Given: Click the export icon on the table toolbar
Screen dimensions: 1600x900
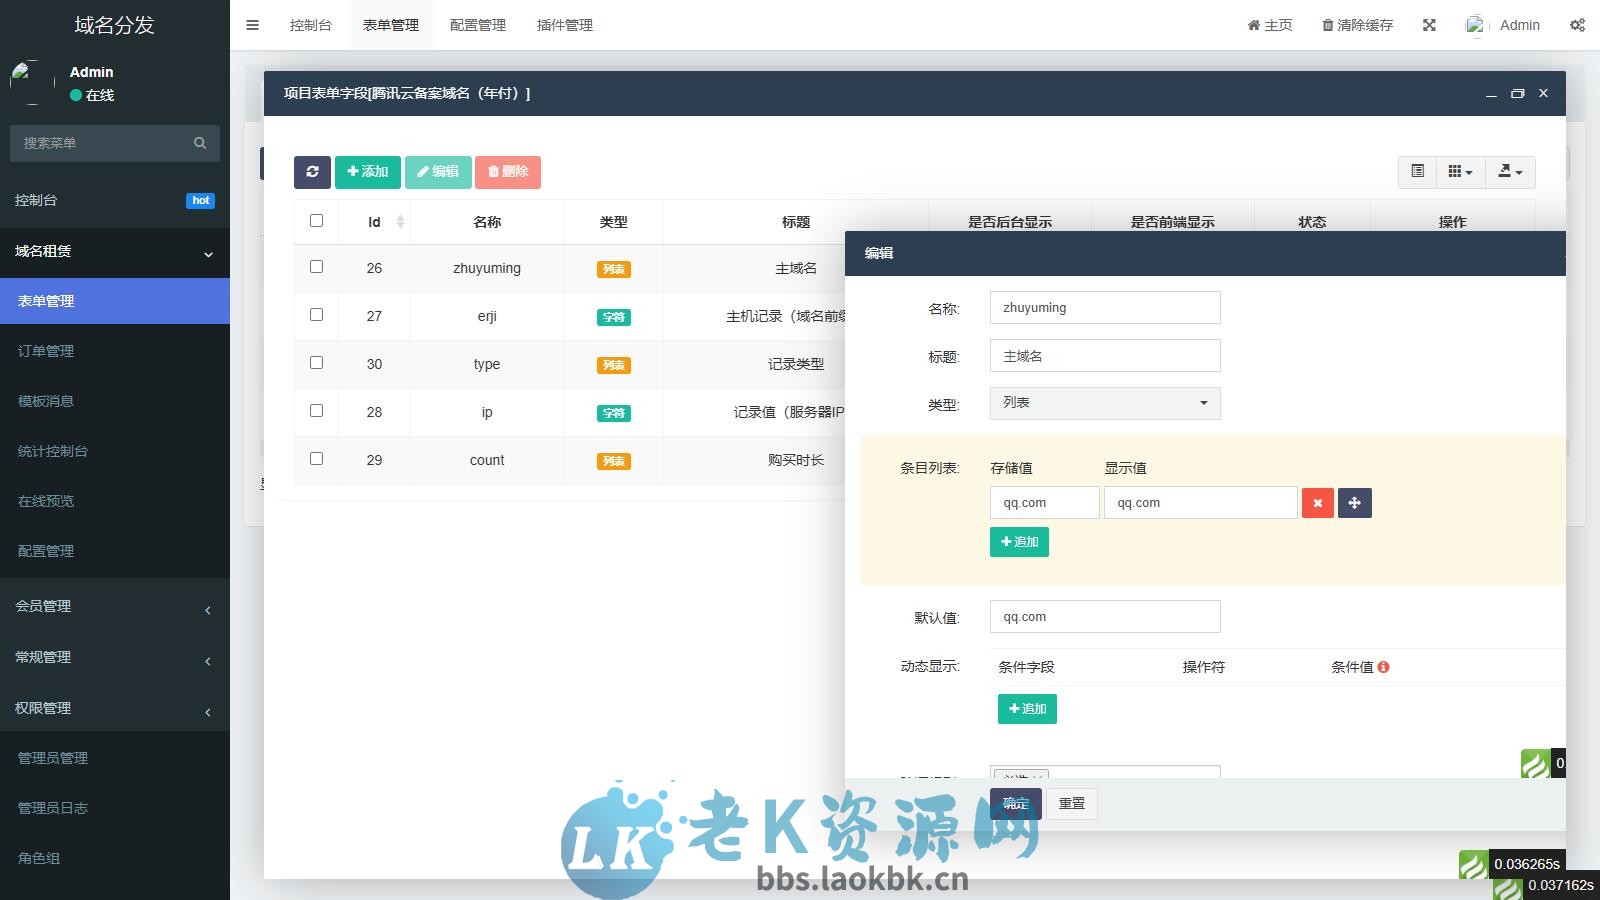Looking at the screenshot, I should tap(1509, 171).
